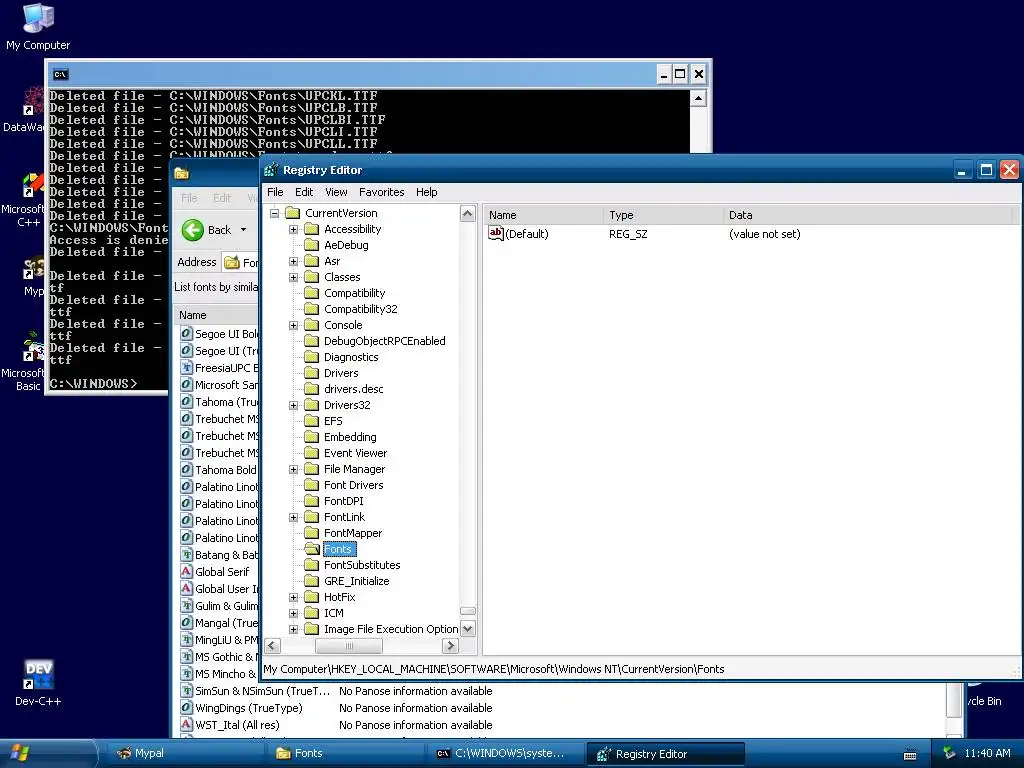Viewport: 1024px width, 768px height.
Task: Expand the ICM registry key
Action: [293, 613]
